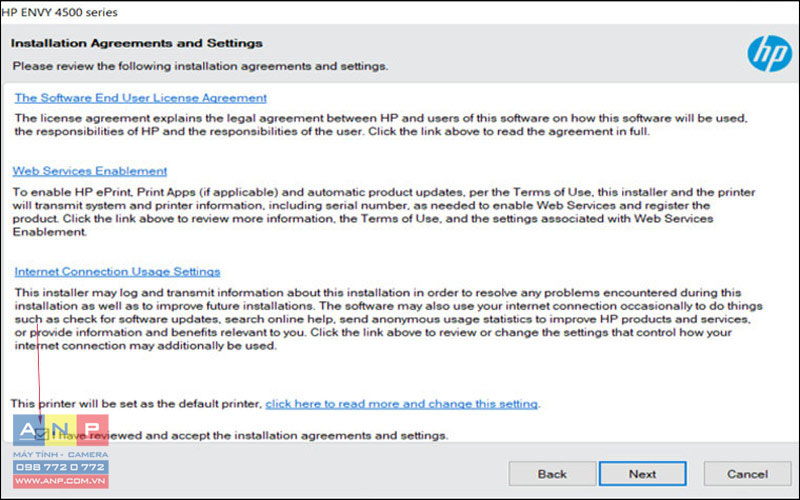
Task: Click the 'Please review the following' subtitle
Action: click(x=201, y=66)
